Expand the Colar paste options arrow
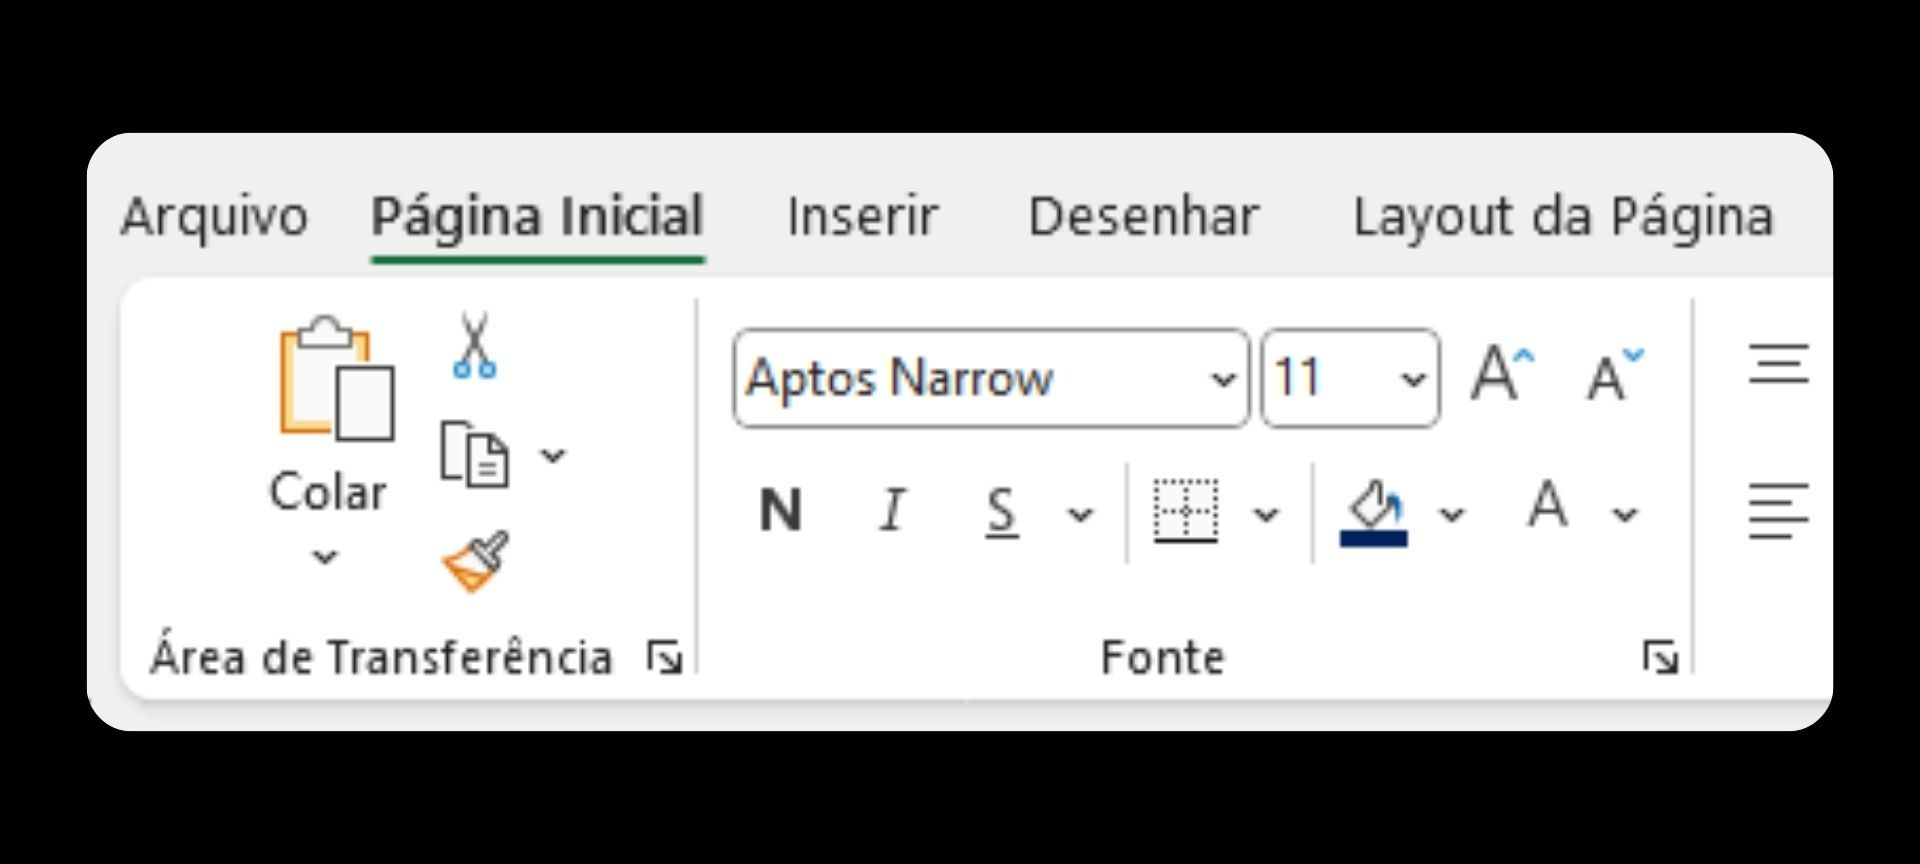Screen dimensions: 1920x864 pos(325,556)
